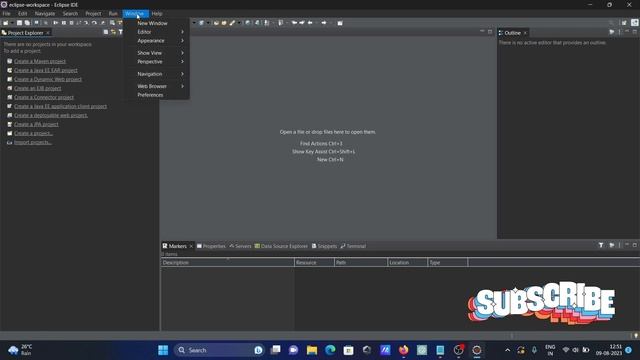Sort Markers by Location column header
Viewport: 640px width, 360px height.
(x=407, y=262)
